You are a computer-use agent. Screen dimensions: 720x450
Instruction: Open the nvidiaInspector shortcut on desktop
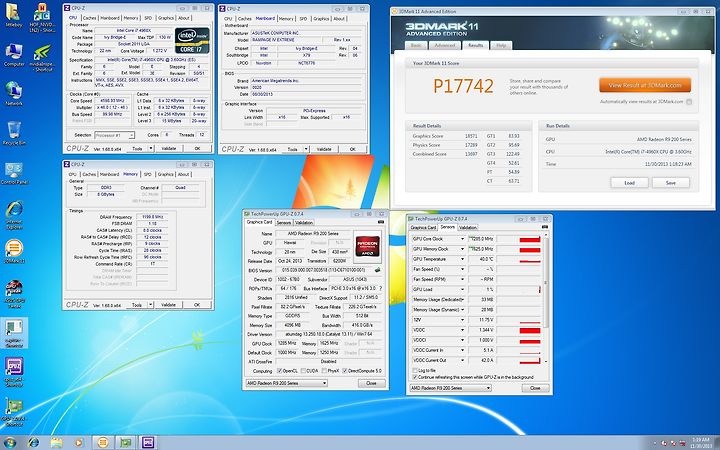42,58
